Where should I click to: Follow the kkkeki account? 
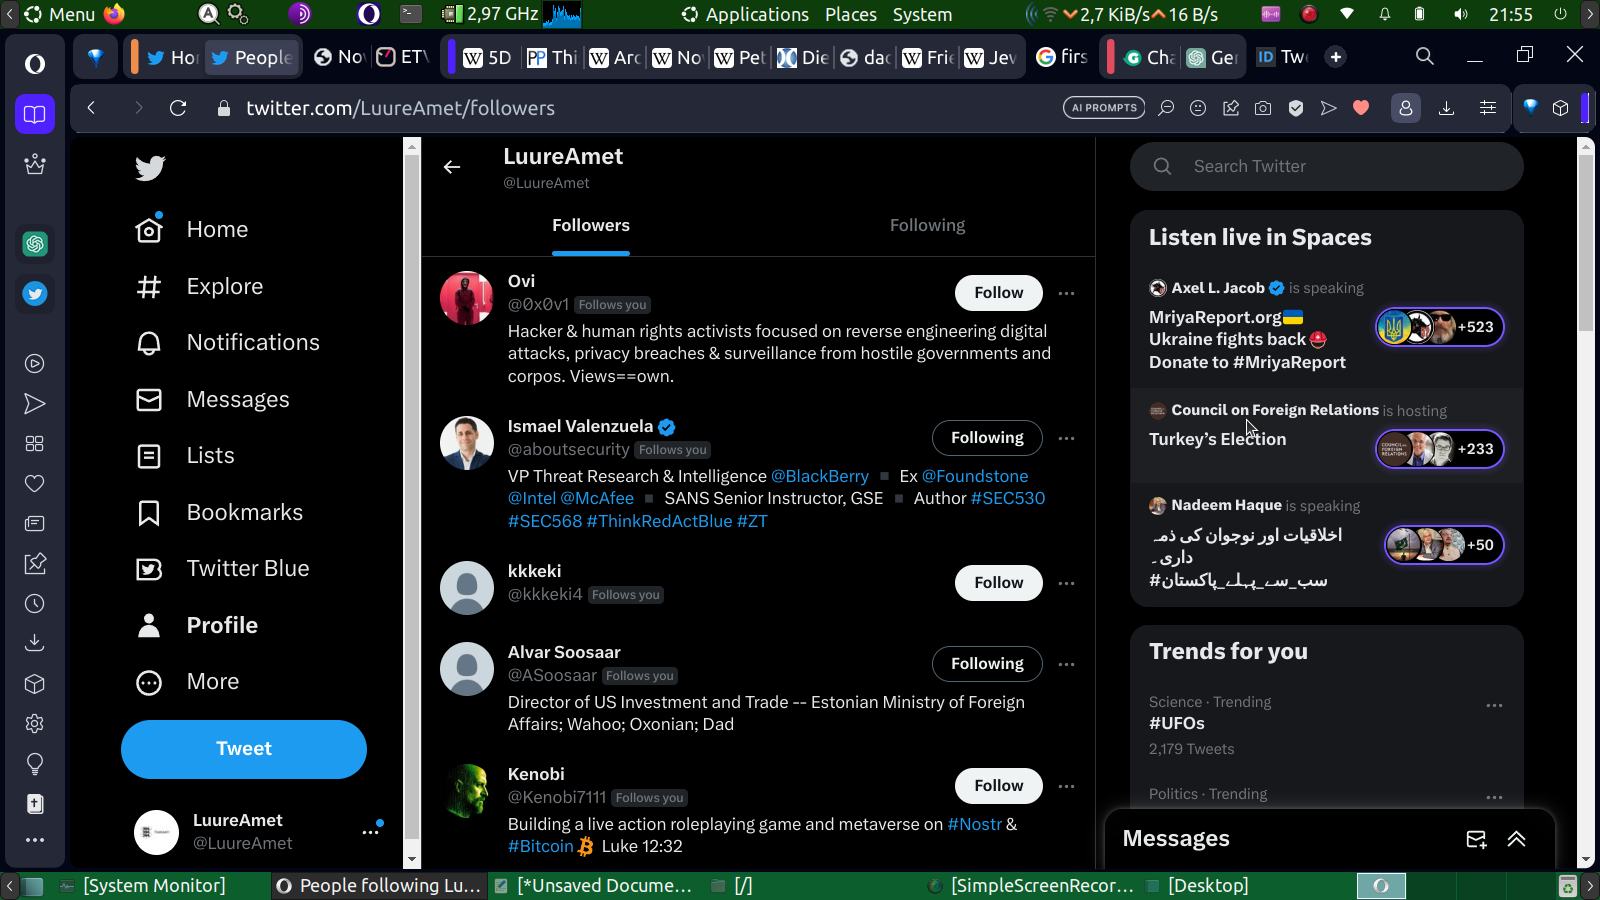(x=999, y=583)
